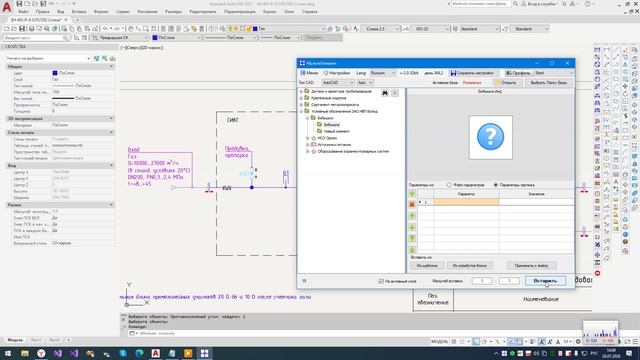The height and width of the screenshot is (360, 640).
Task: Click the move row down arrow icon
Action: click(412, 227)
